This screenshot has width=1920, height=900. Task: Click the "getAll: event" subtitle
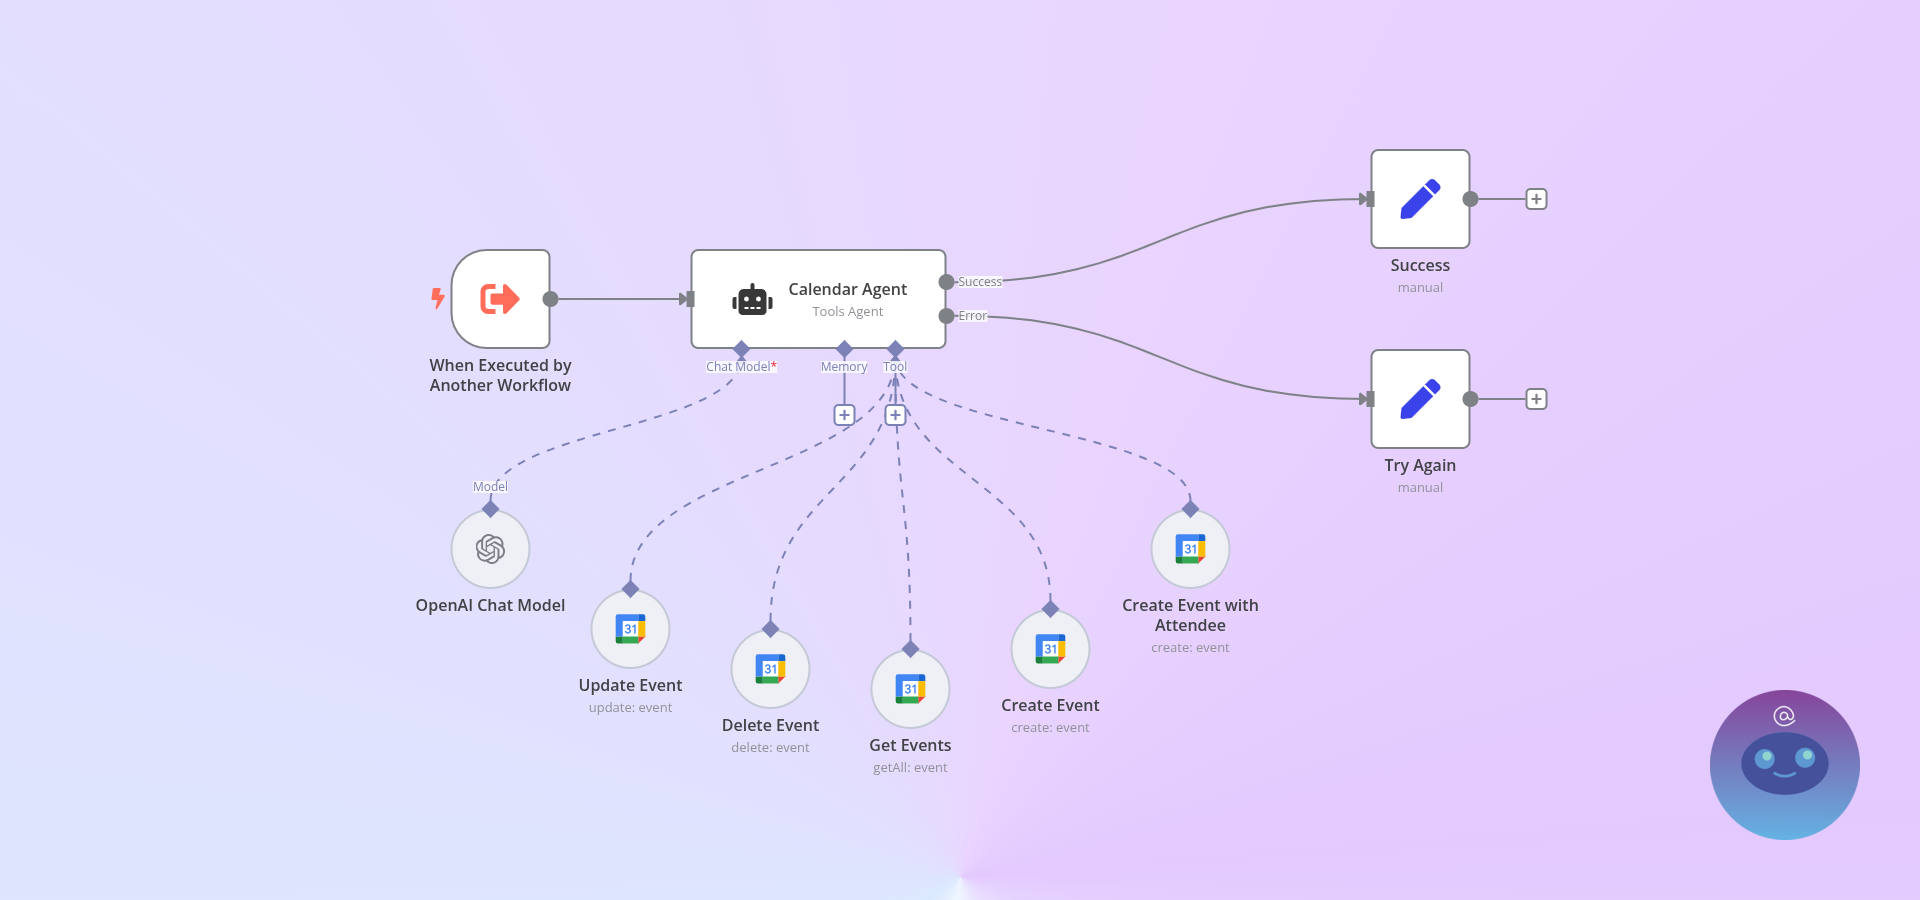click(910, 768)
